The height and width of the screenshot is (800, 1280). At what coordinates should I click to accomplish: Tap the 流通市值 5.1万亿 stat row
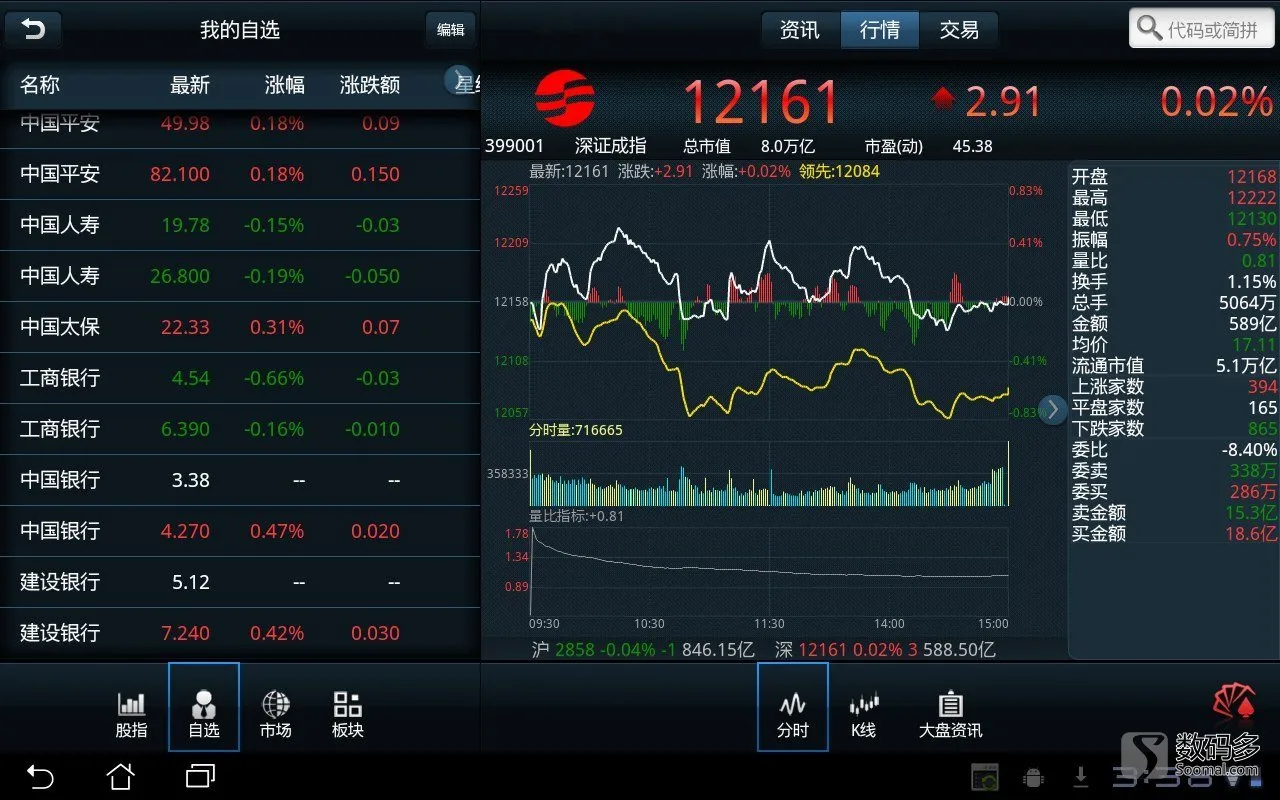pos(1174,365)
